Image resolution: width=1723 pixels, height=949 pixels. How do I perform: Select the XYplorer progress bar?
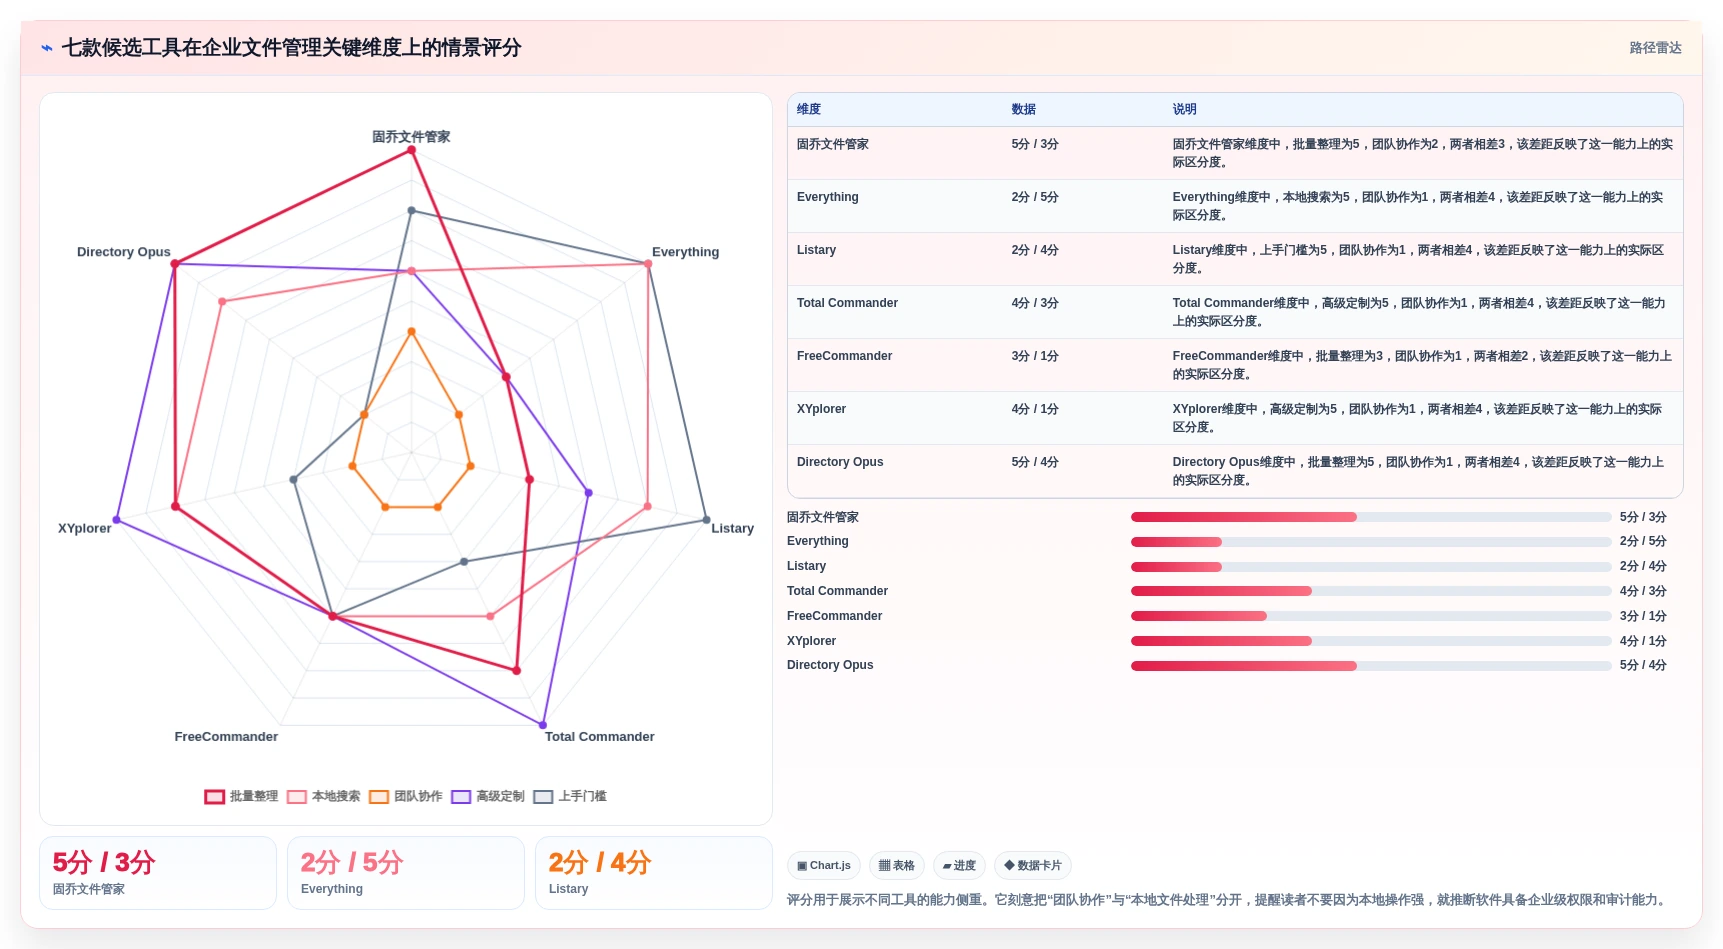pyautogui.click(x=1371, y=641)
